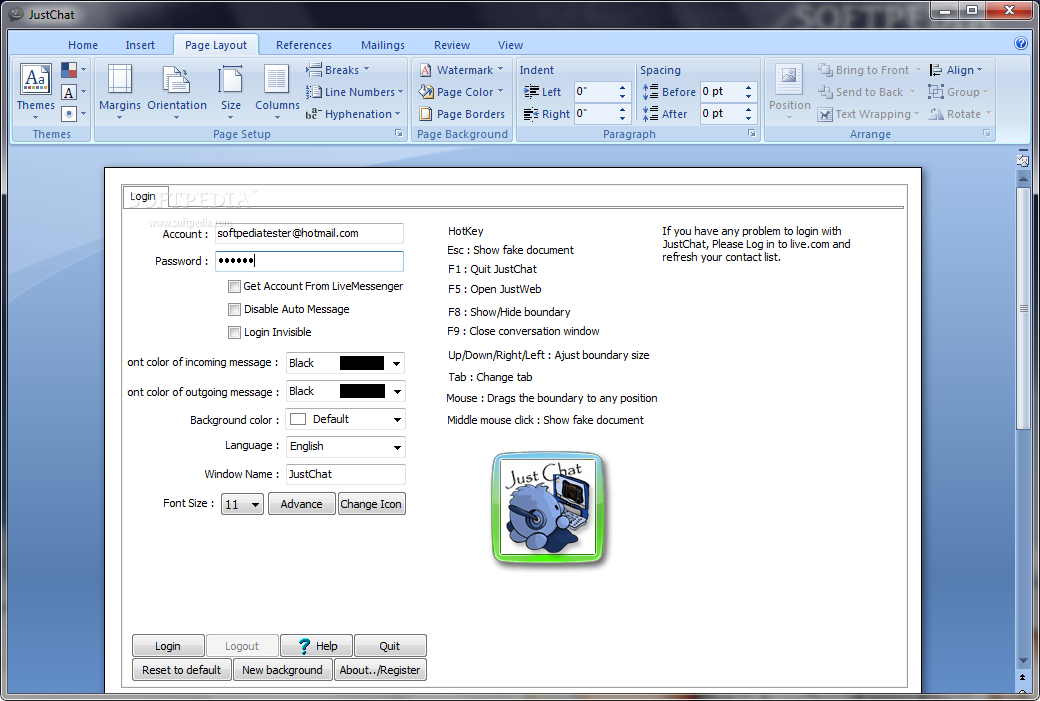1040x701 pixels.
Task: Switch to the References ribbon tab
Action: (303, 45)
